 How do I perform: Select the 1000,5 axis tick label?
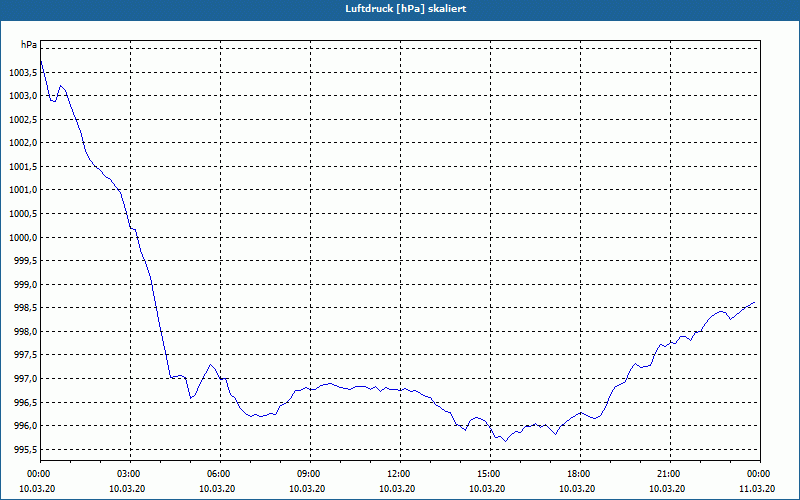point(23,214)
